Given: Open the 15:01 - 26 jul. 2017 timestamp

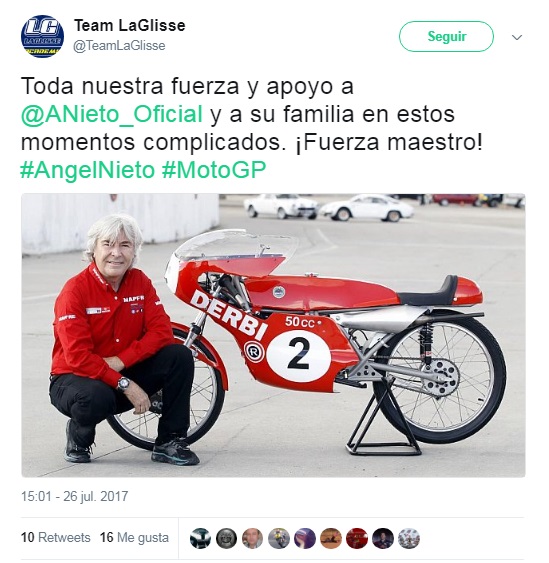Looking at the screenshot, I should pyautogui.click(x=74, y=497).
